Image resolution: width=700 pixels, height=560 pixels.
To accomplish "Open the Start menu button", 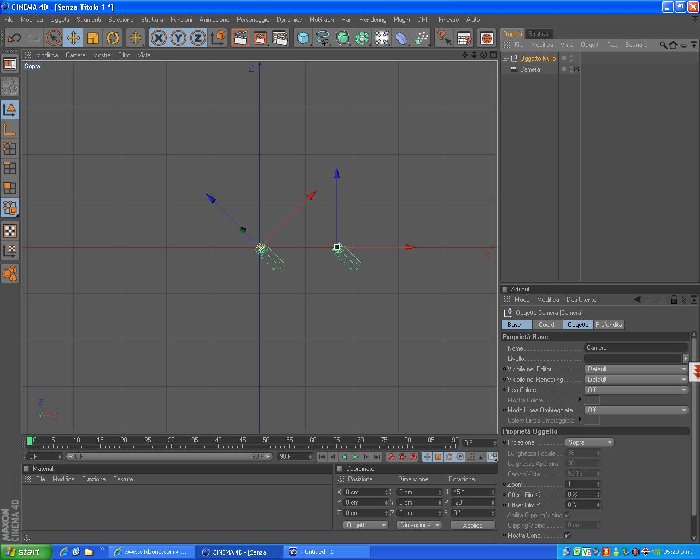I will click(25, 552).
